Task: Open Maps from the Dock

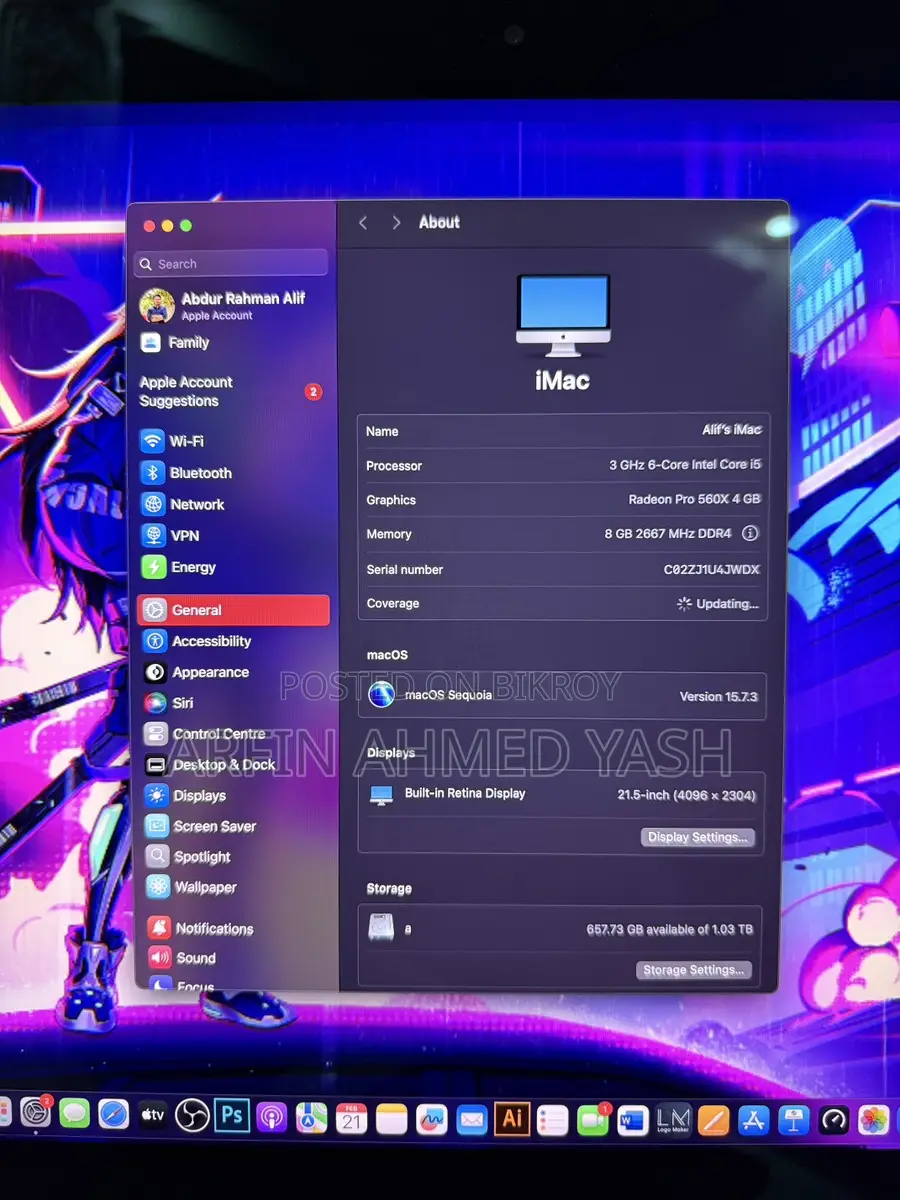Action: tap(311, 1117)
